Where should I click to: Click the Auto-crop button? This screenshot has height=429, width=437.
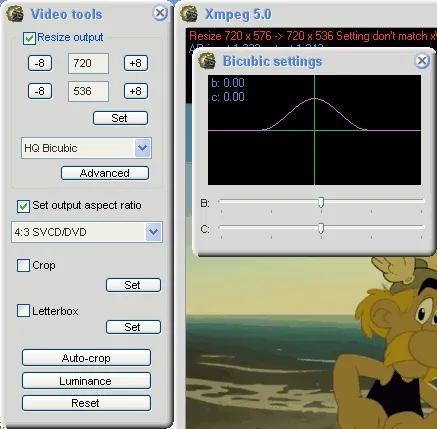(86, 358)
